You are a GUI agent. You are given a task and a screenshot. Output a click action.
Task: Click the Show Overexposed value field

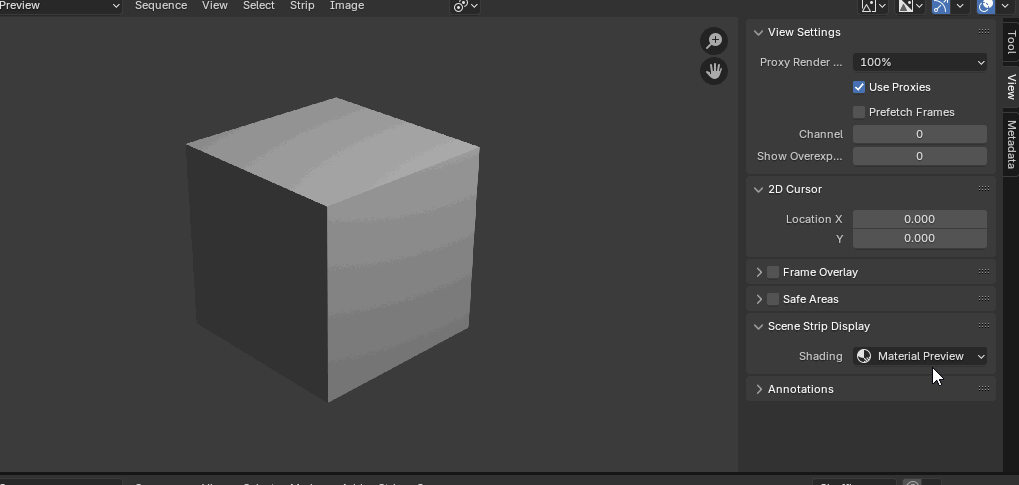click(x=920, y=156)
